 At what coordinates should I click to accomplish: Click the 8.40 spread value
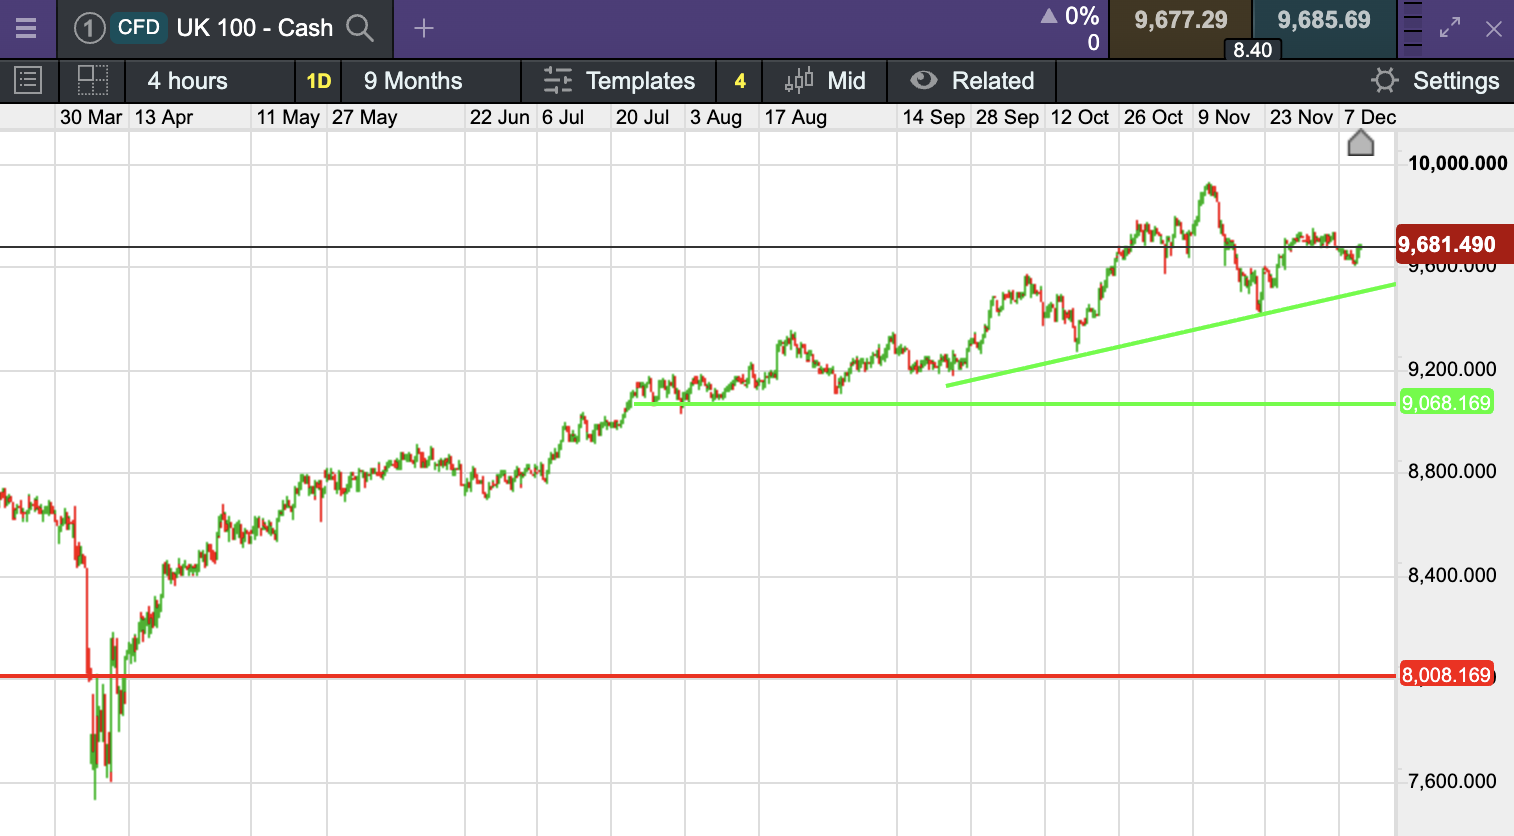point(1253,50)
